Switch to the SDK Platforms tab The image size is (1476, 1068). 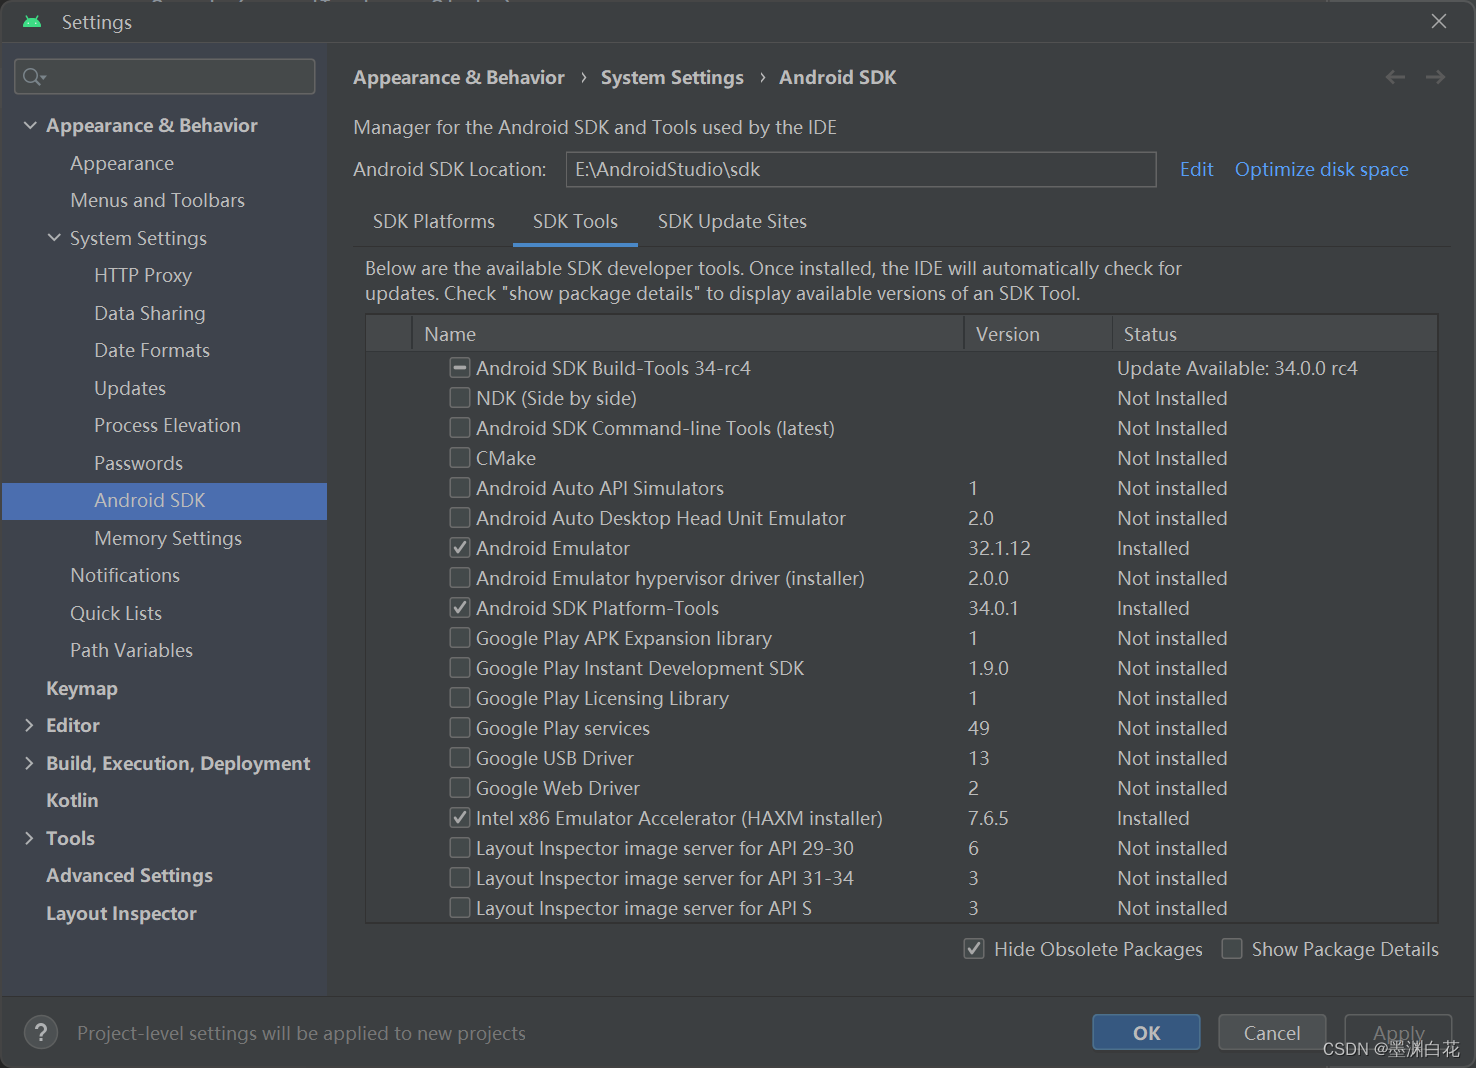(433, 221)
